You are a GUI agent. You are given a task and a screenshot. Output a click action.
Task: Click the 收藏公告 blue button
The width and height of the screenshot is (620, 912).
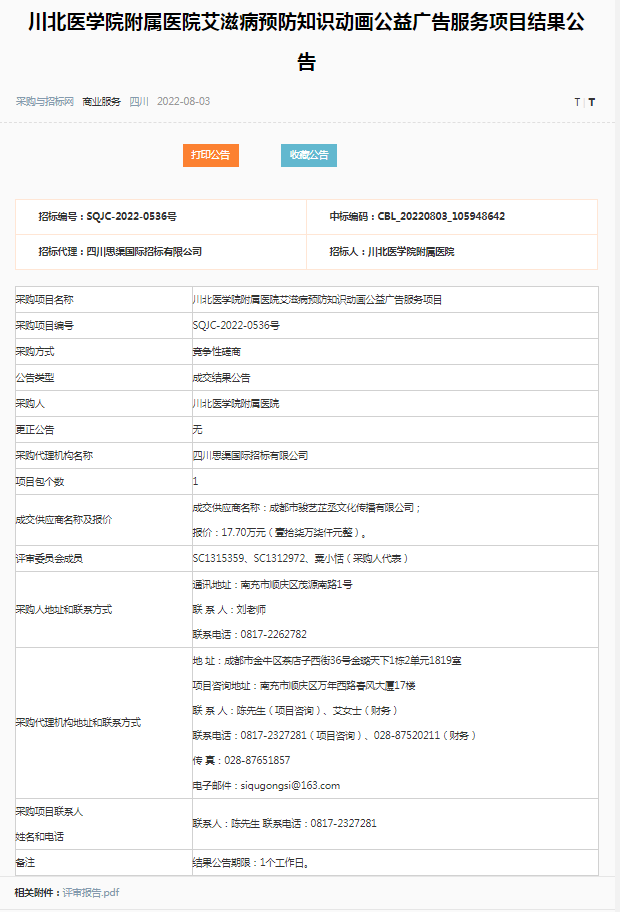(309, 155)
